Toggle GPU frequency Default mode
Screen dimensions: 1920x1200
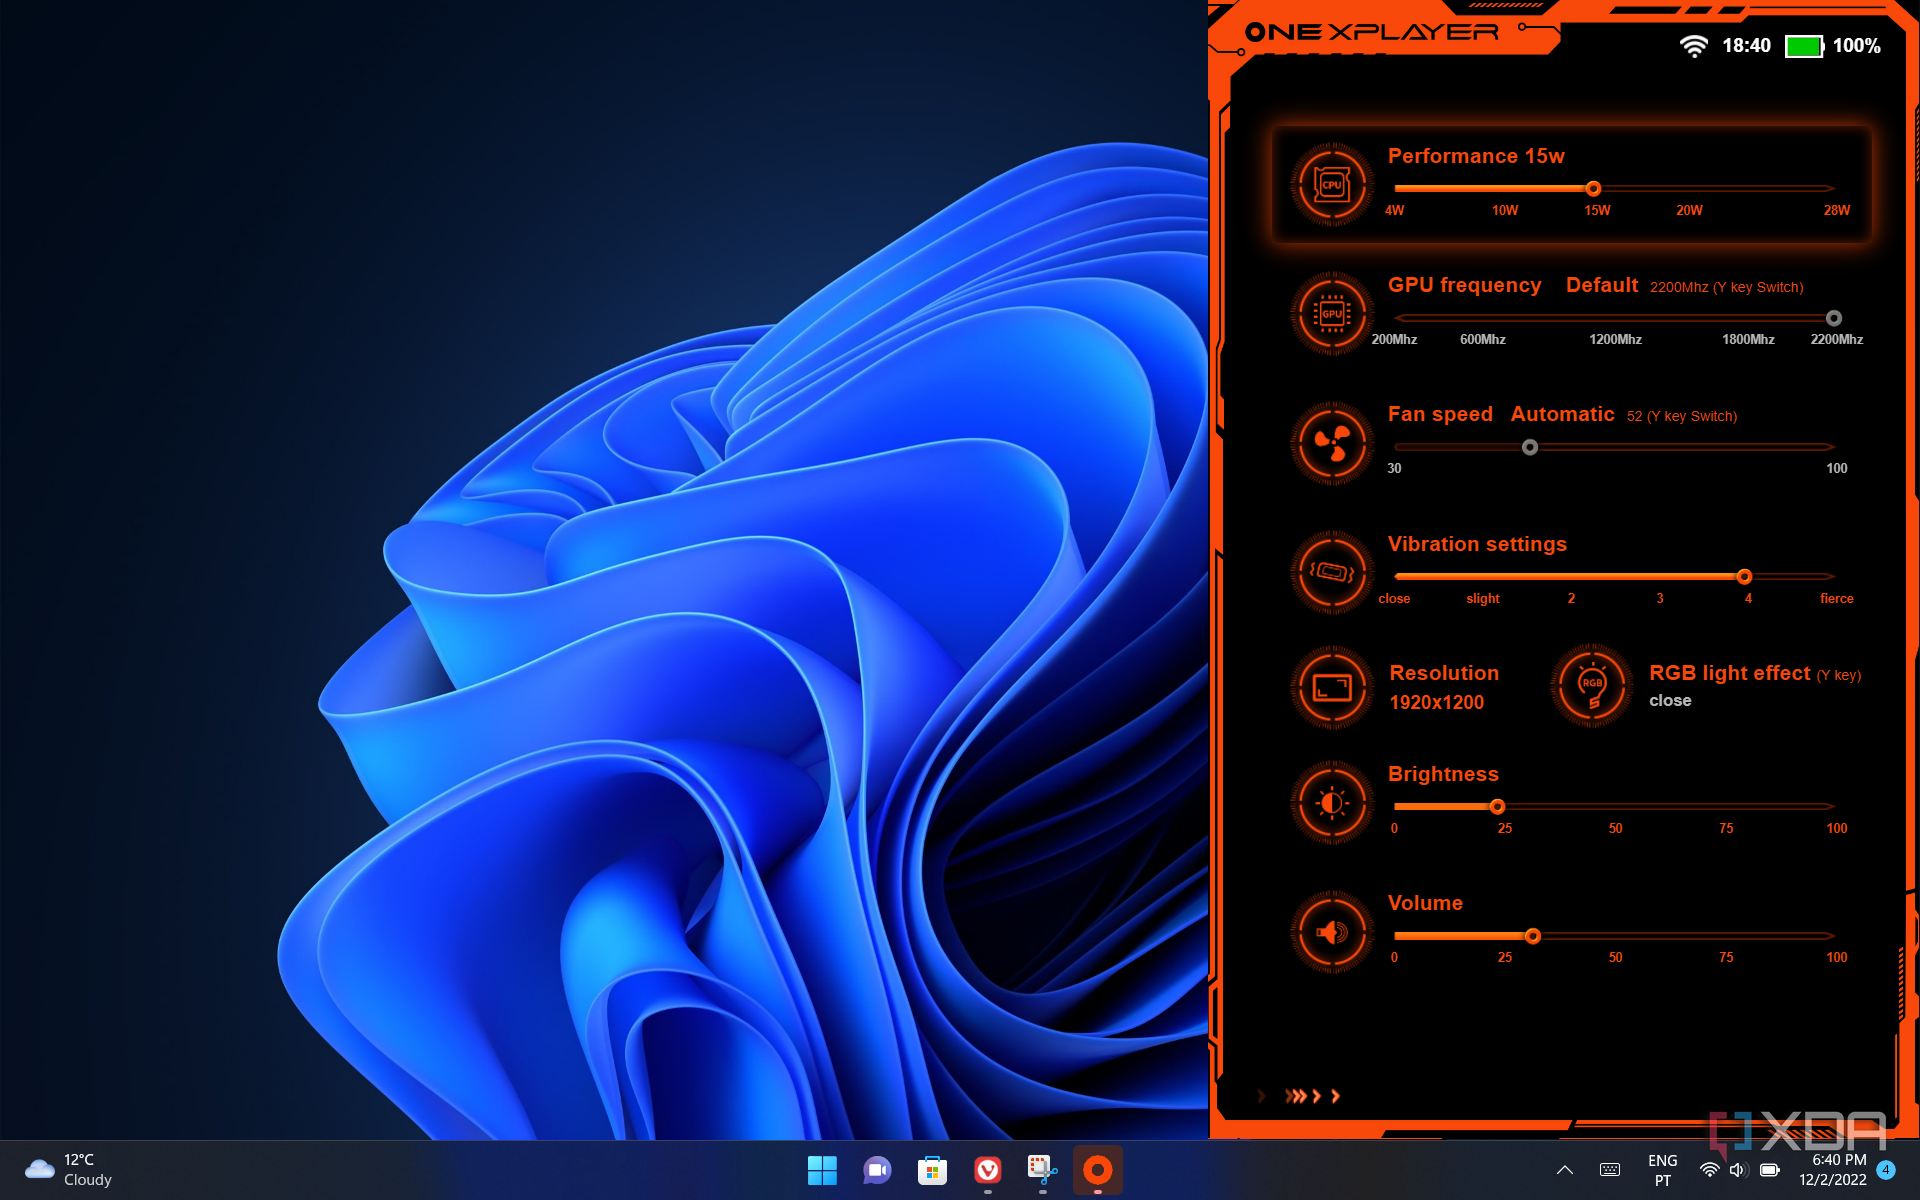pyautogui.click(x=1601, y=286)
